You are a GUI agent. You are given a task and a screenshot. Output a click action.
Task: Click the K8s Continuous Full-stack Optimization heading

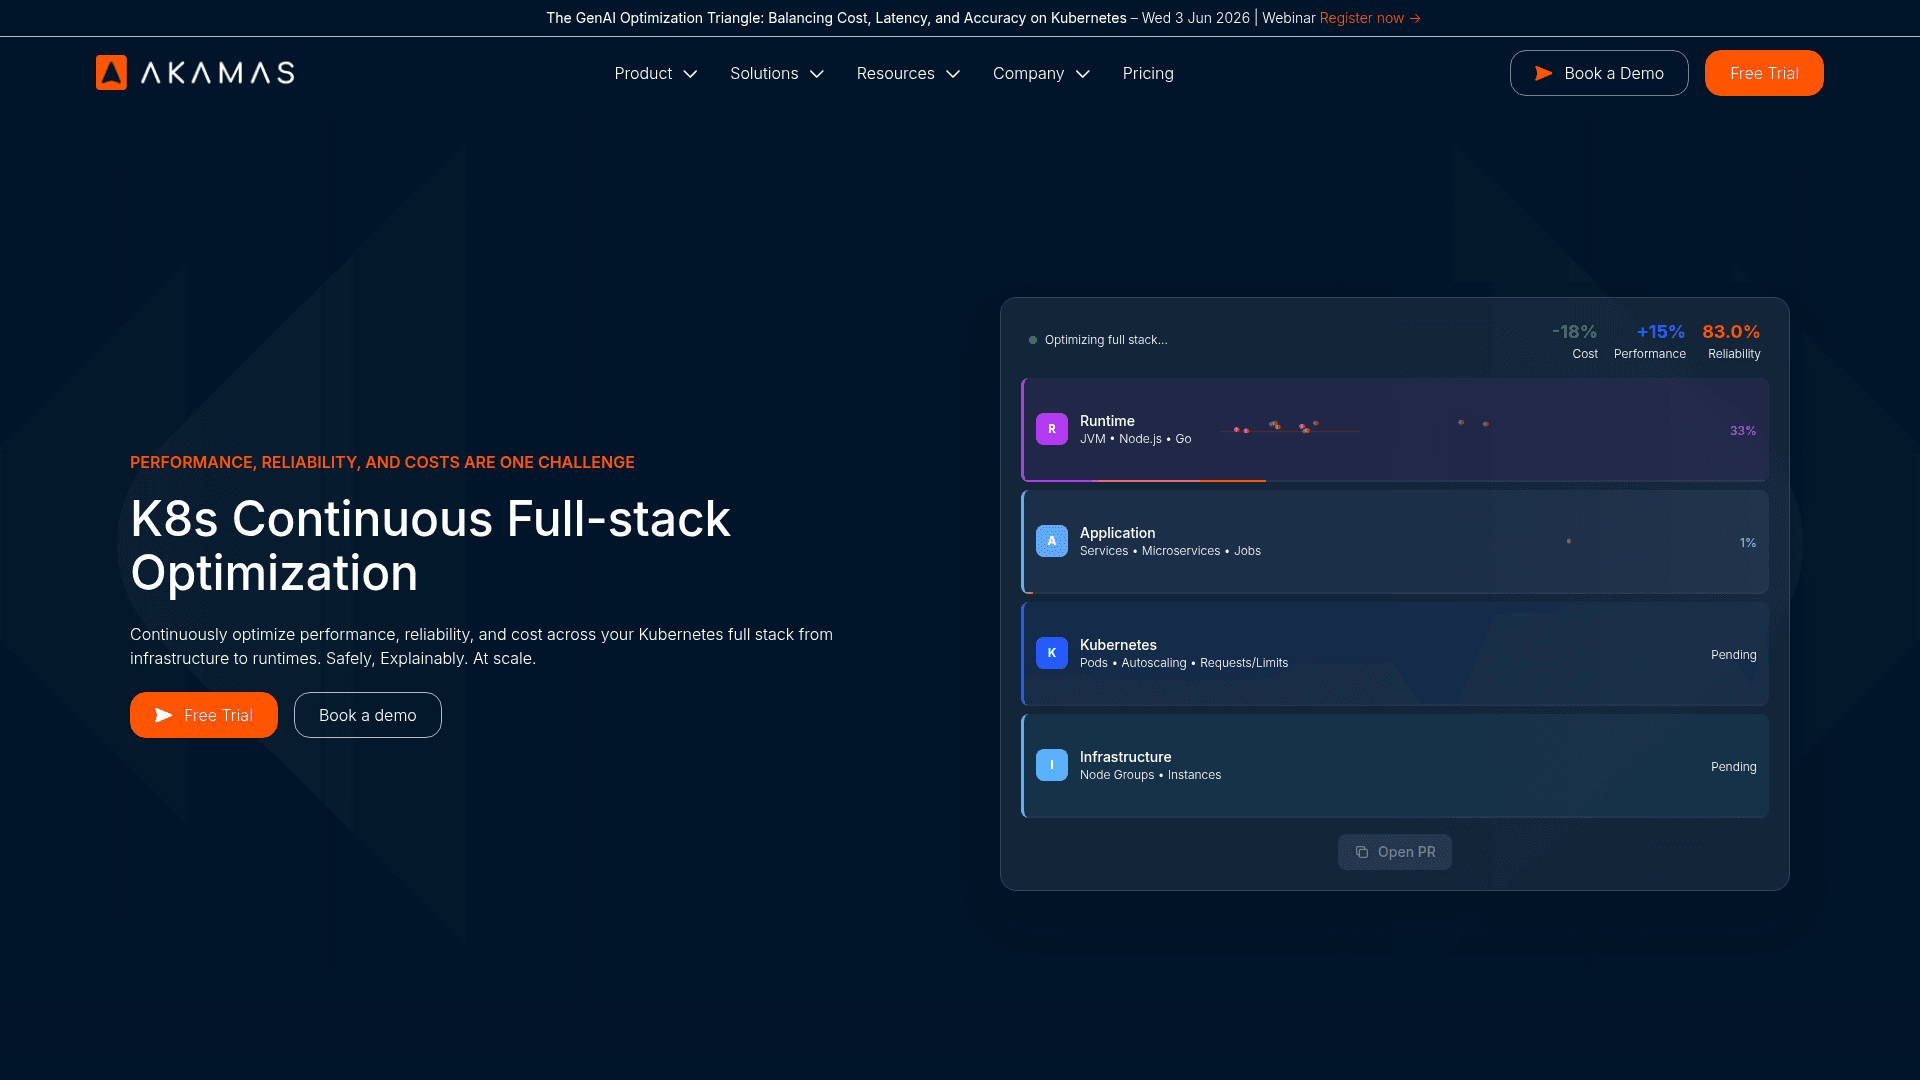431,546
